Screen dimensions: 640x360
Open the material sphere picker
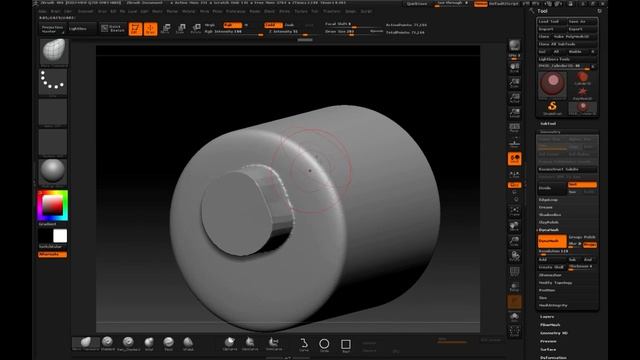pos(53,172)
